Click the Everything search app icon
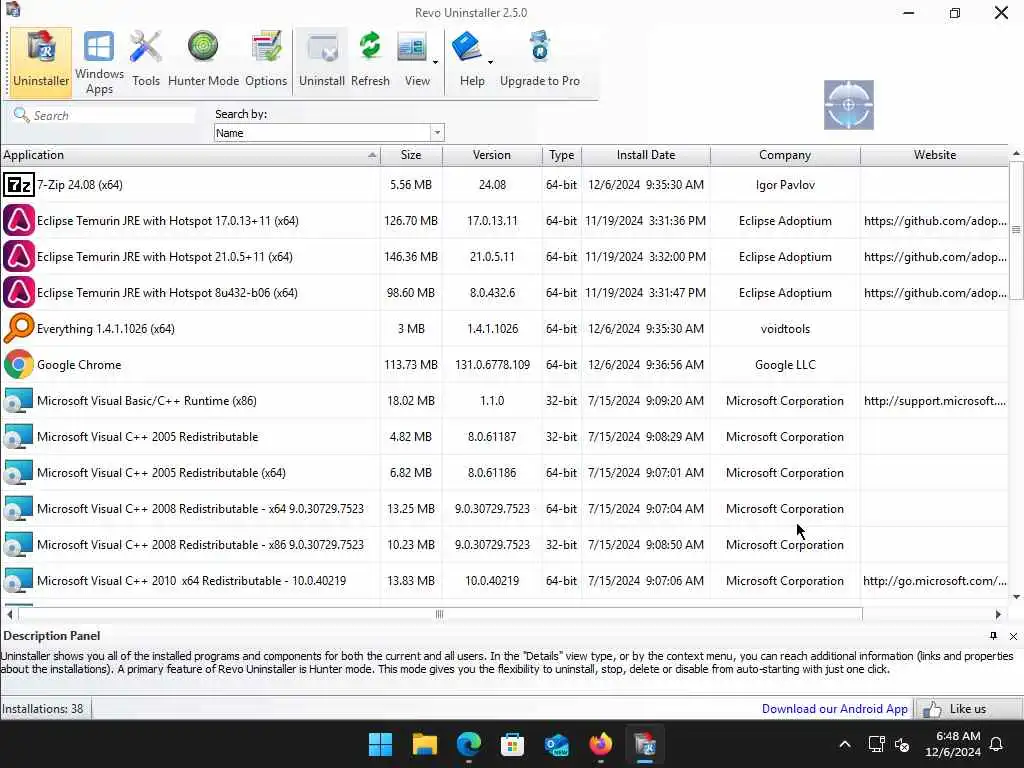The width and height of the screenshot is (1024, 768). coord(18,328)
